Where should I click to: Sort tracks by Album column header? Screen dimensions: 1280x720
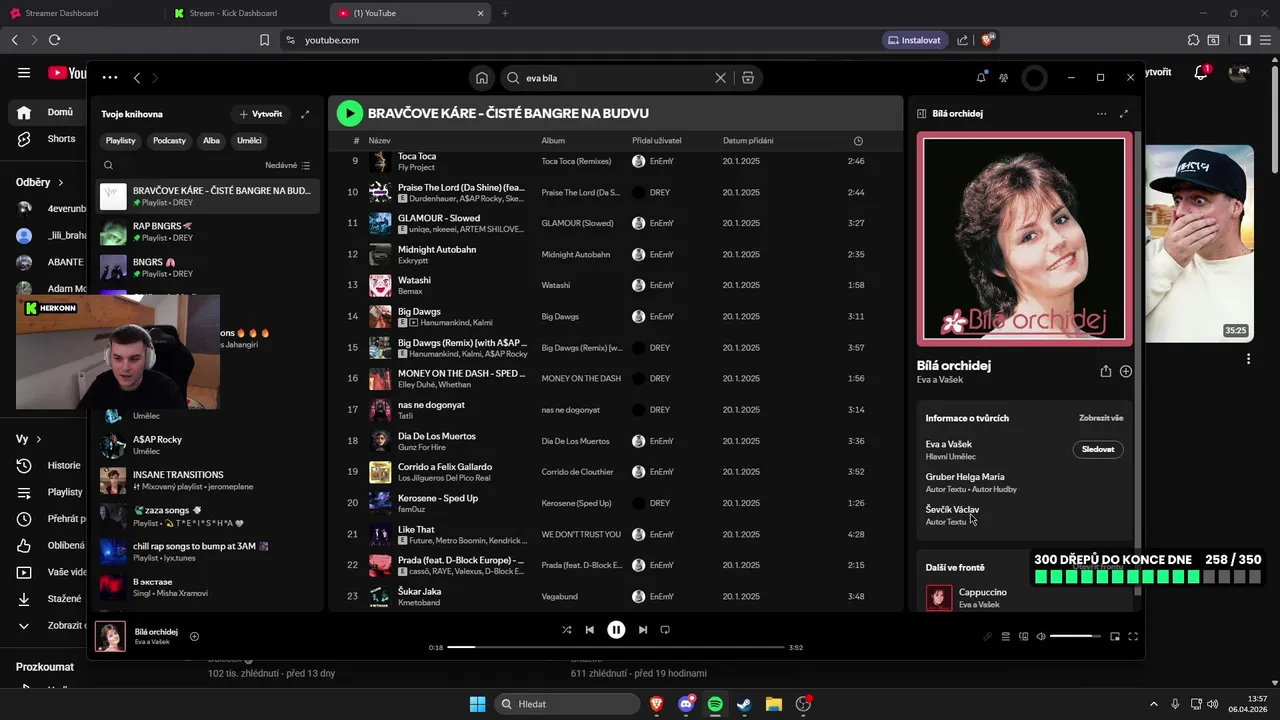[553, 141]
